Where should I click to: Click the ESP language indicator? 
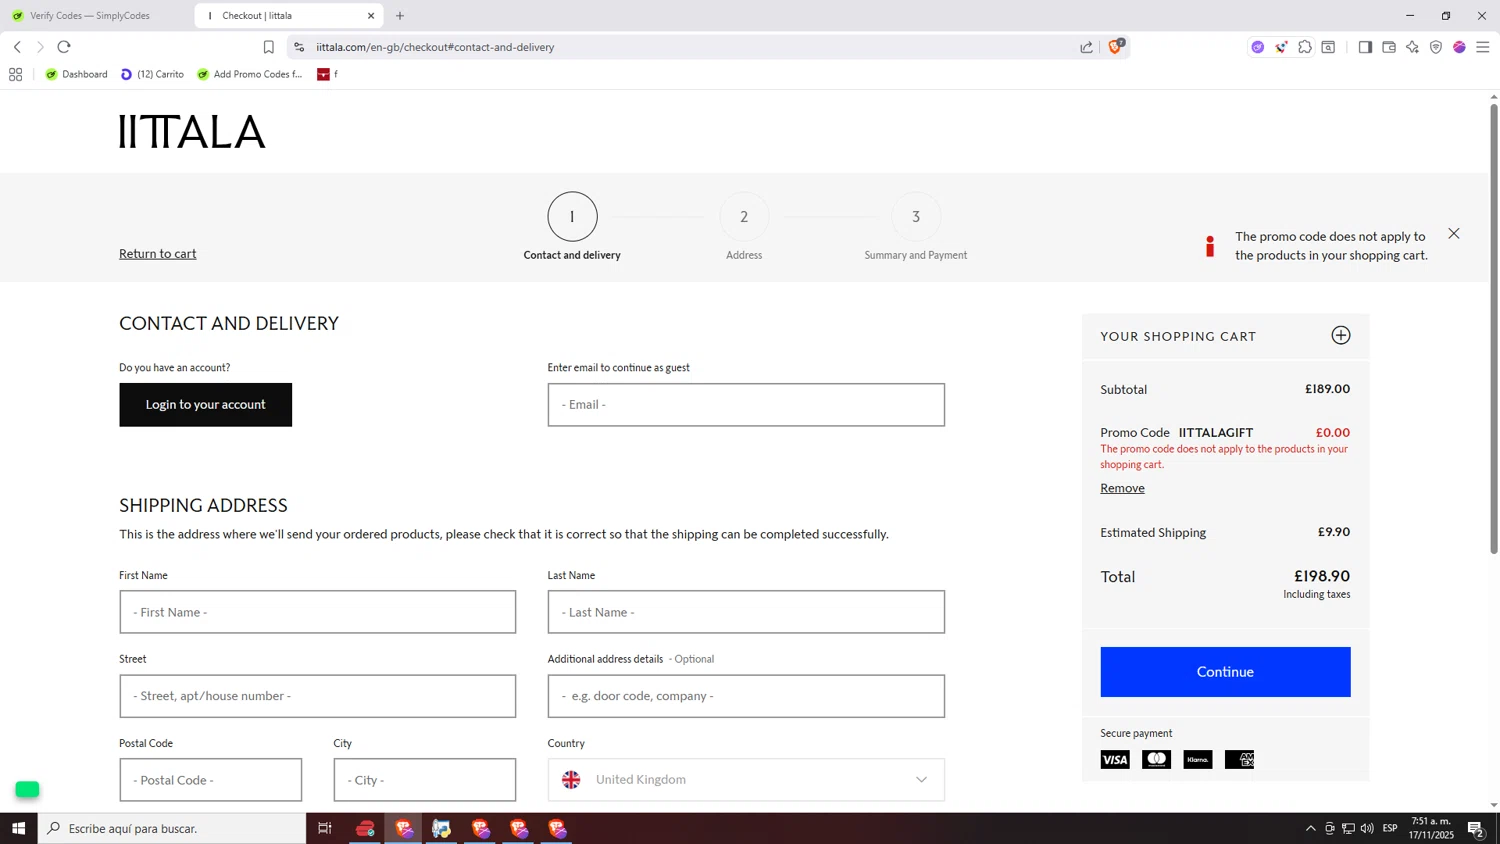[x=1390, y=828]
